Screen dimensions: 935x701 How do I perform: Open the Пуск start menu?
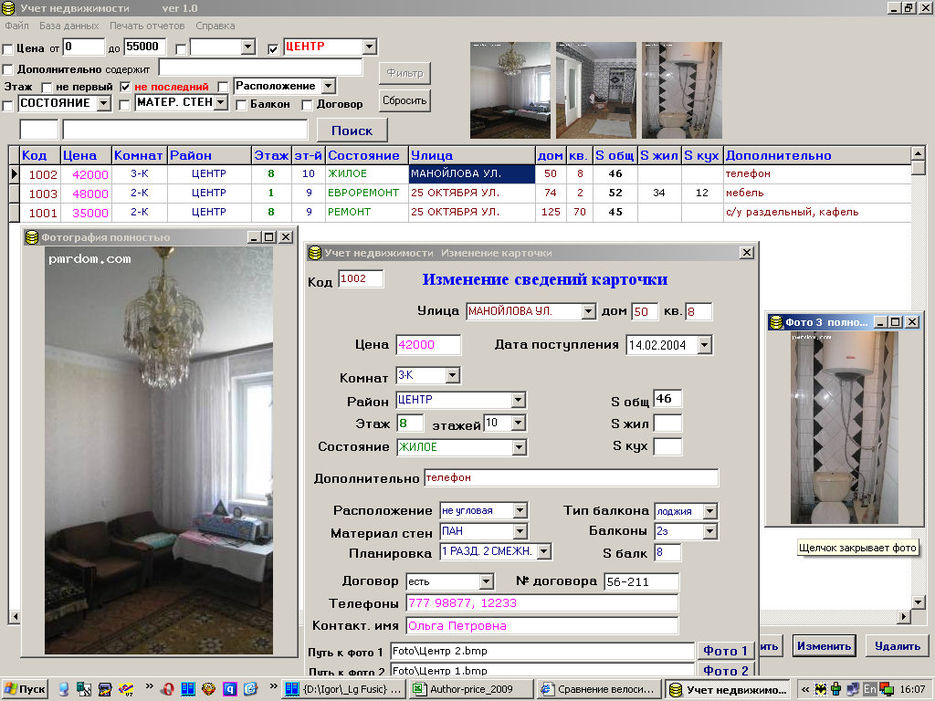(24, 689)
